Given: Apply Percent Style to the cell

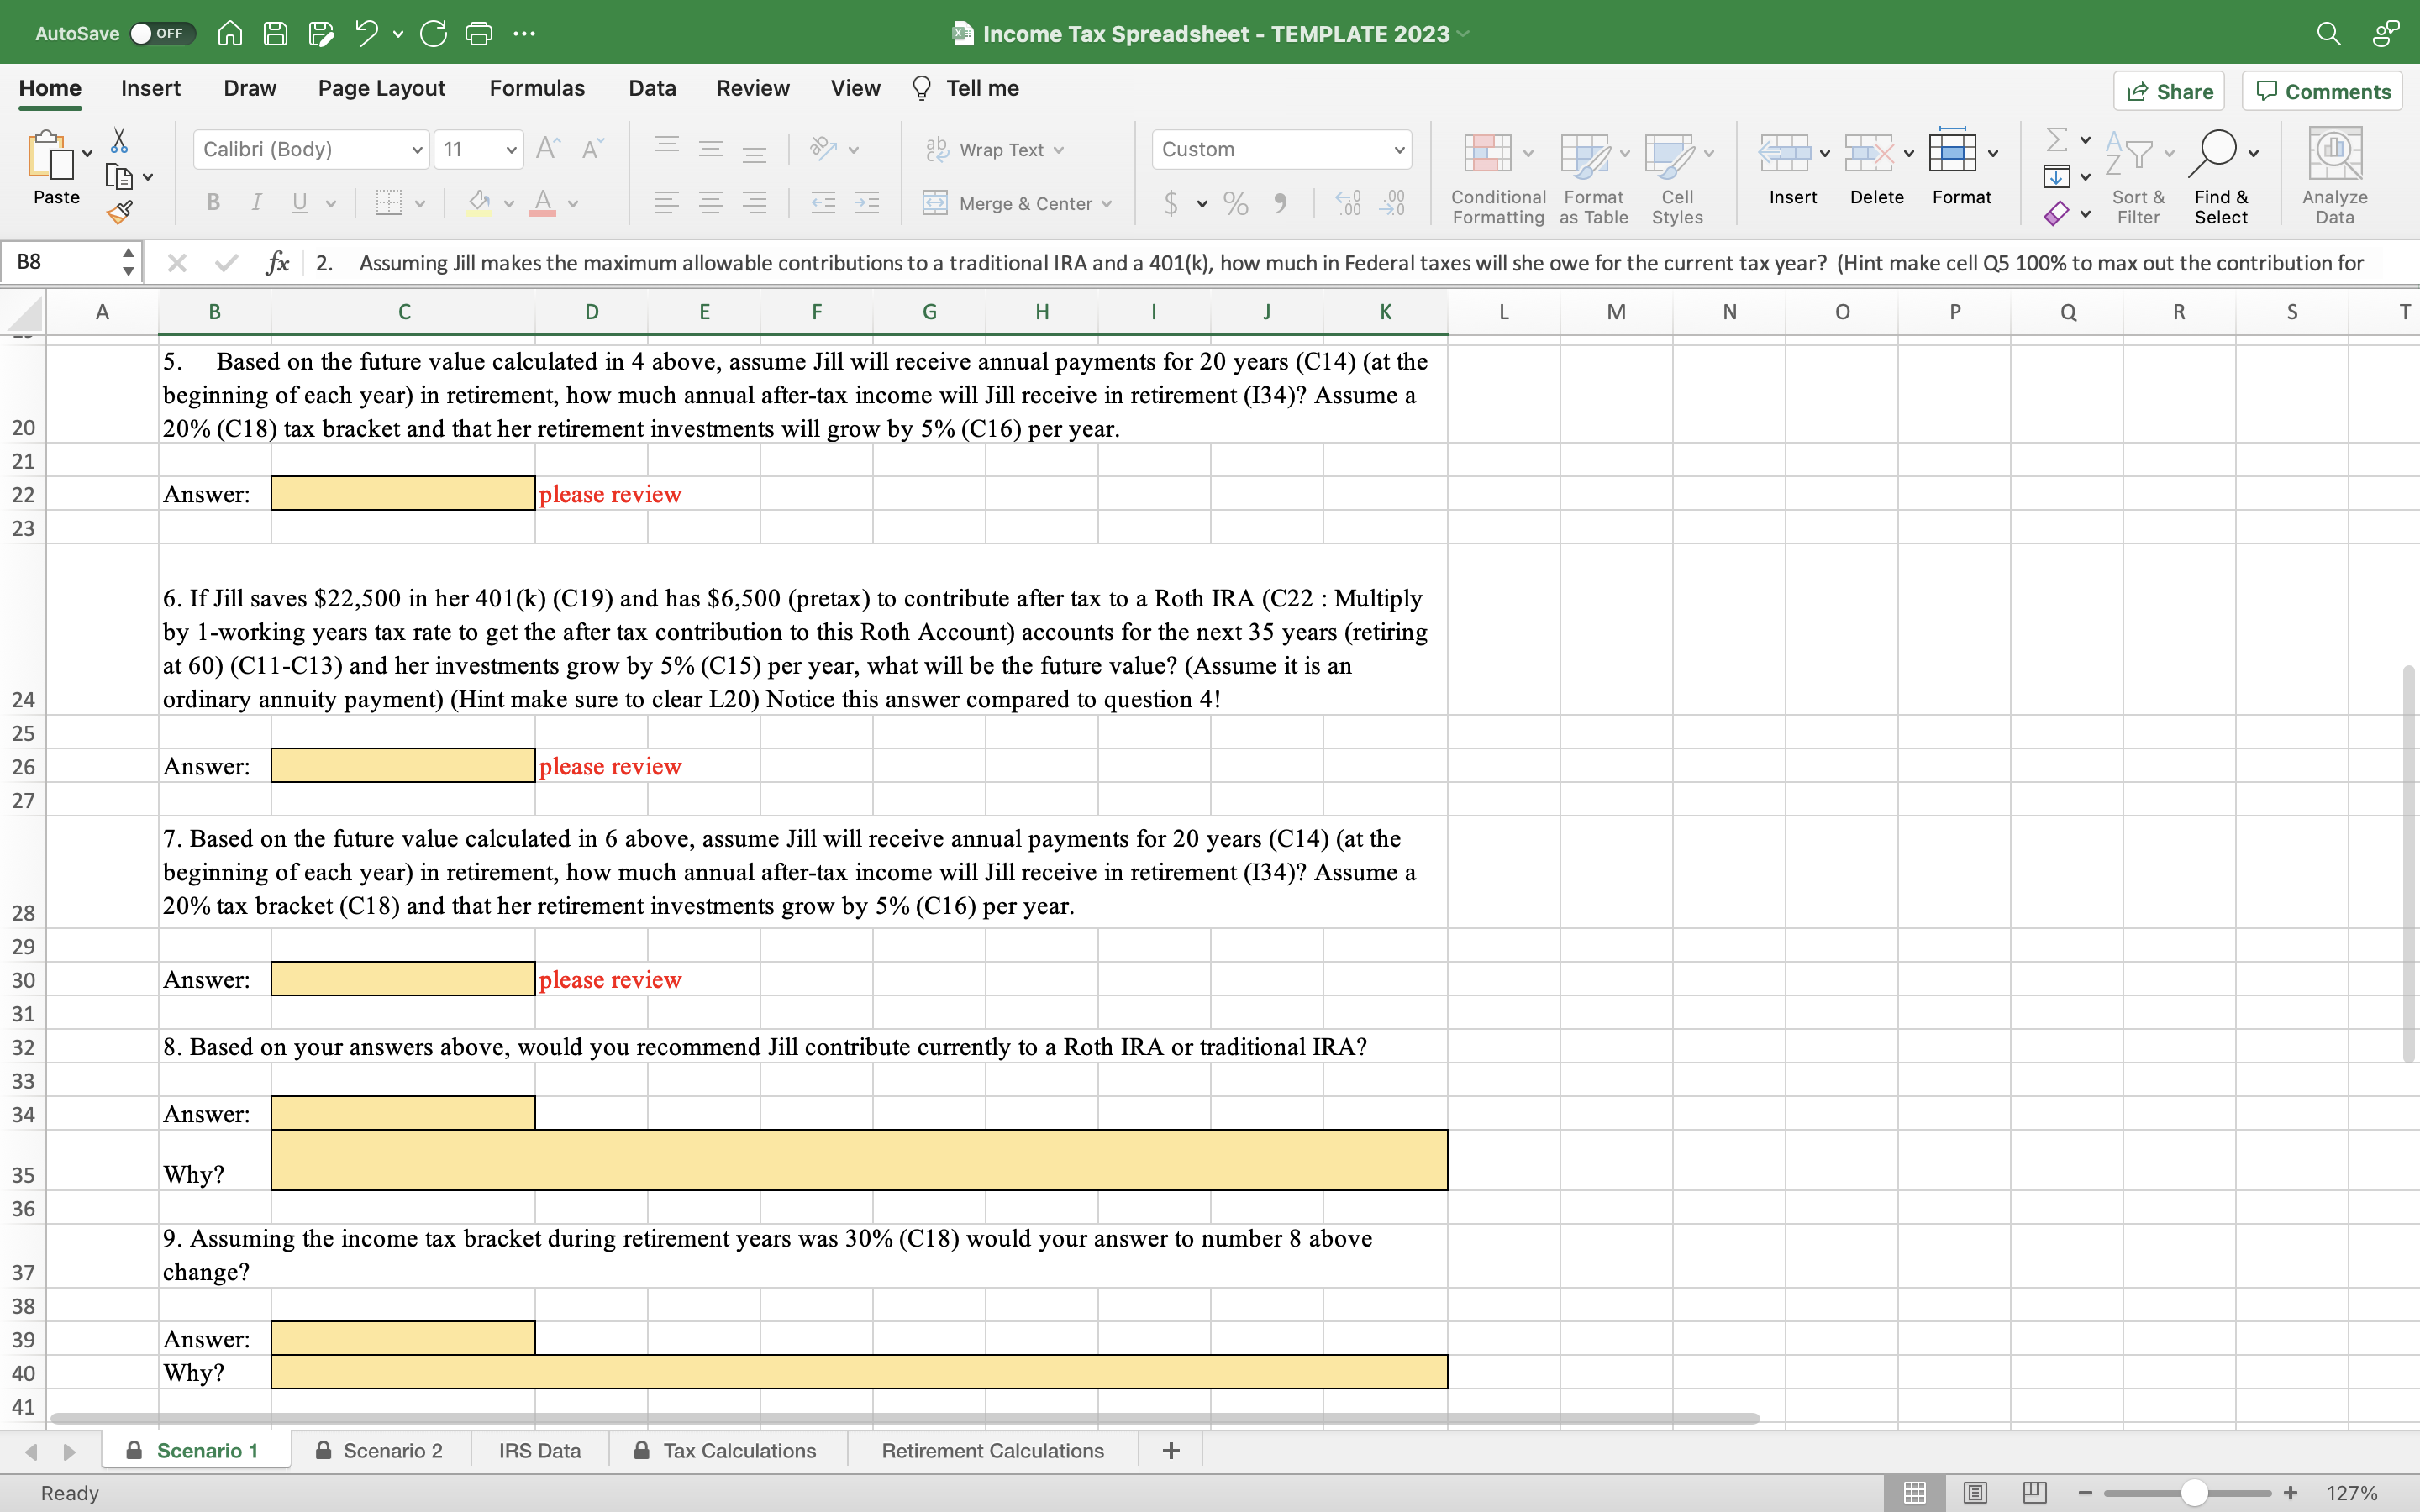Looking at the screenshot, I should pos(1235,203).
